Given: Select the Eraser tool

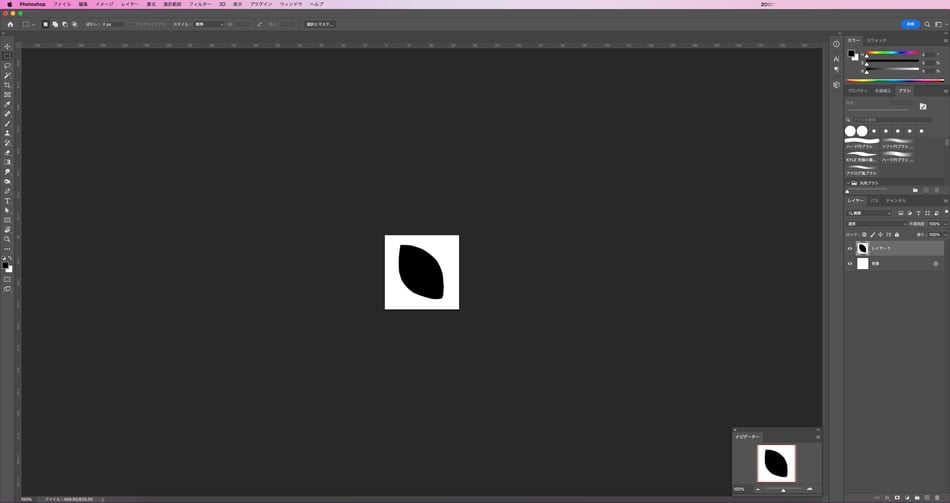Looking at the screenshot, I should (x=7, y=153).
